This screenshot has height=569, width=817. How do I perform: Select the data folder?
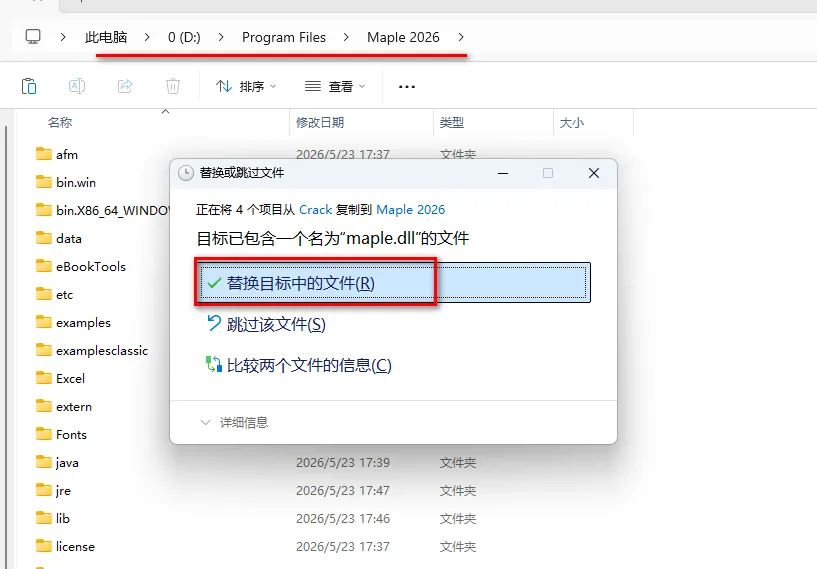(x=69, y=239)
